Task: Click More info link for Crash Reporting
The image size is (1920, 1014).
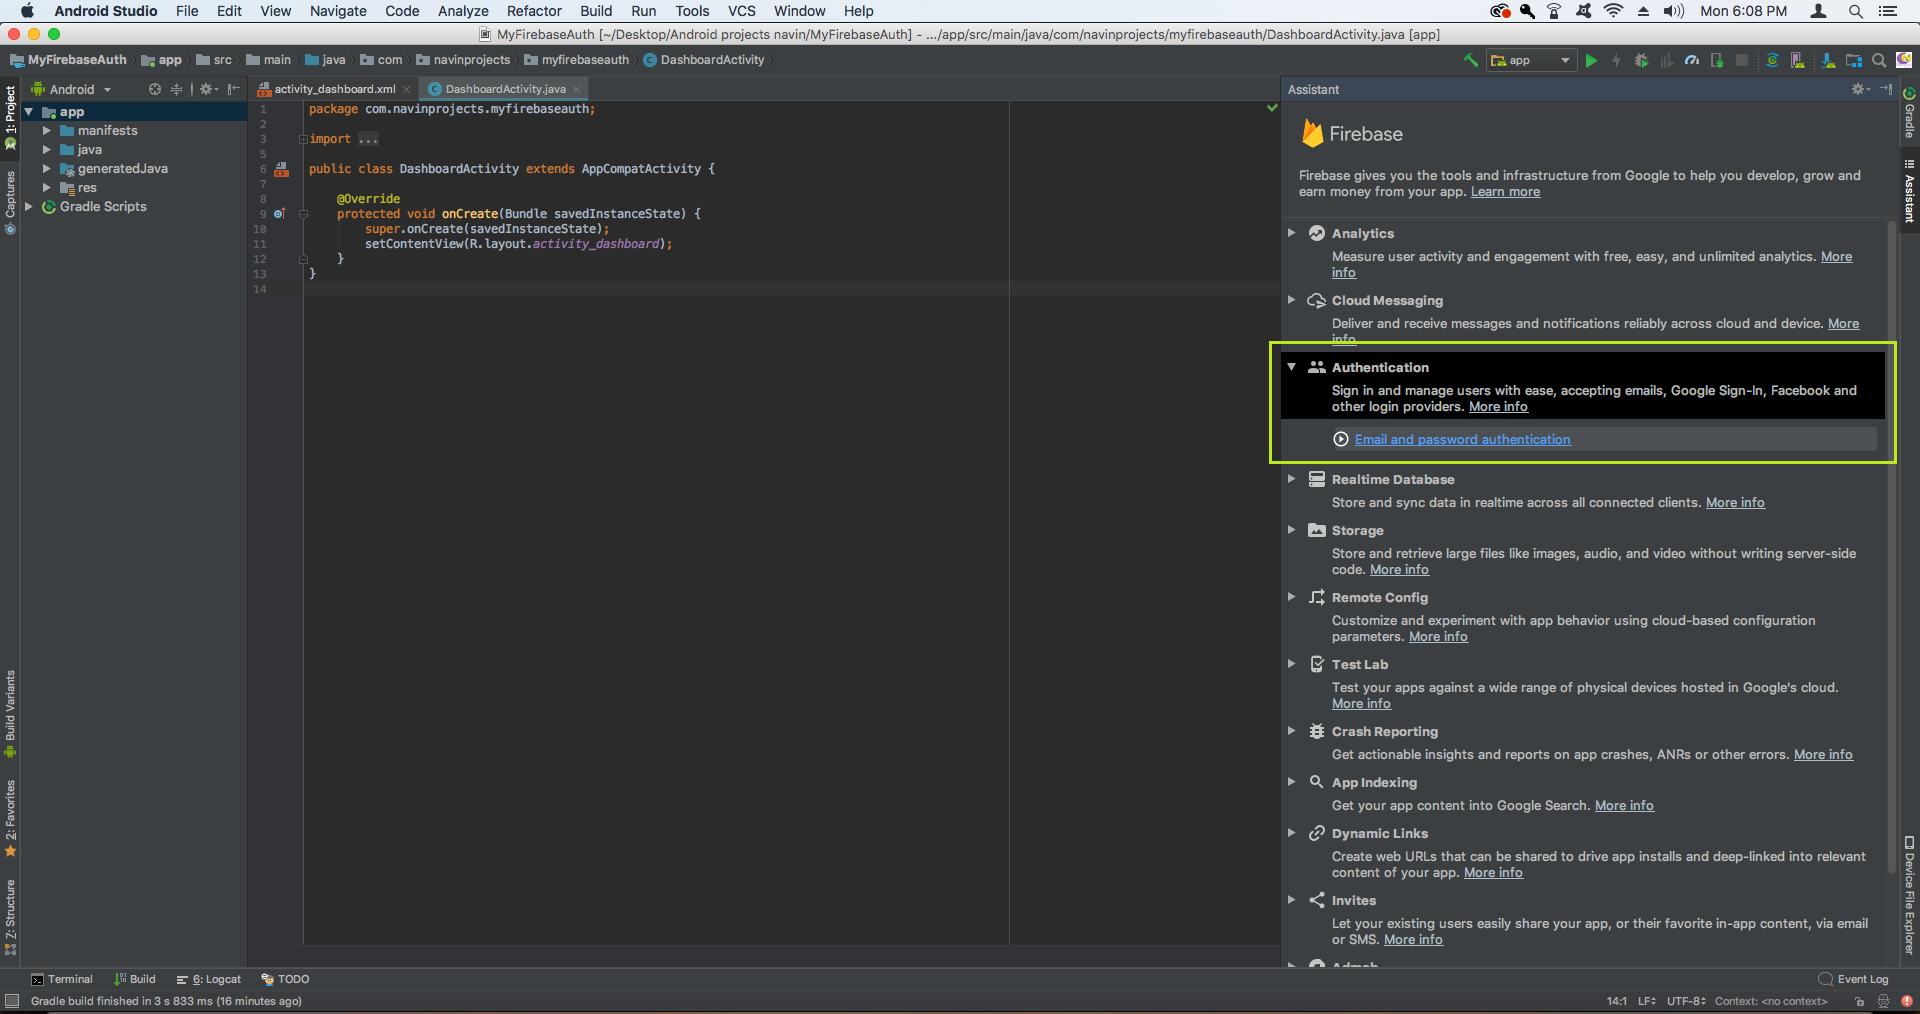Action: [x=1823, y=755]
